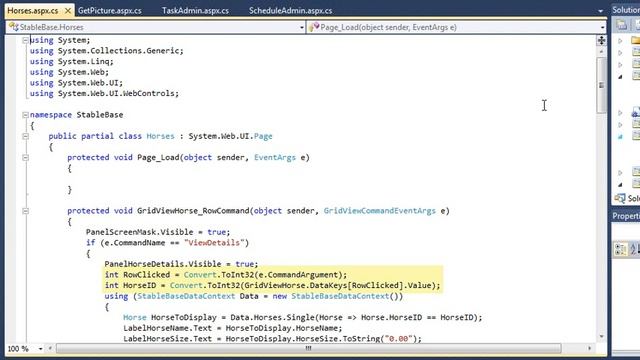Screen dimensions: 640x360
Task: Click the 'using System.Web.UI;' line
Action: coord(76,83)
